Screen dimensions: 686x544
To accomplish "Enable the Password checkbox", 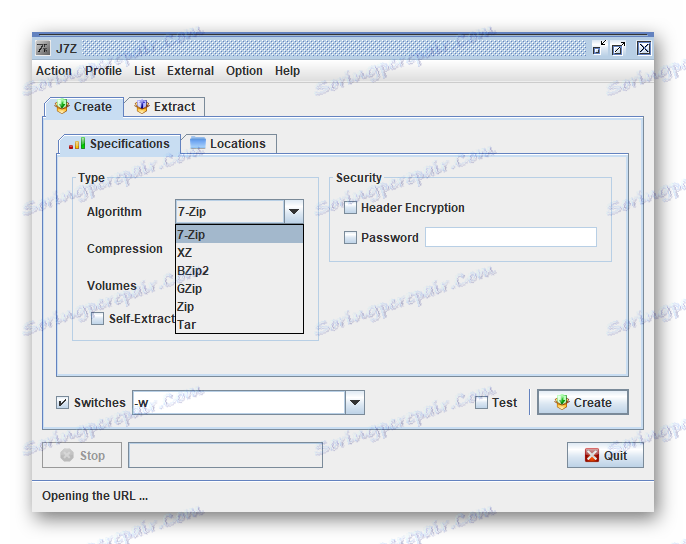I will tap(350, 238).
